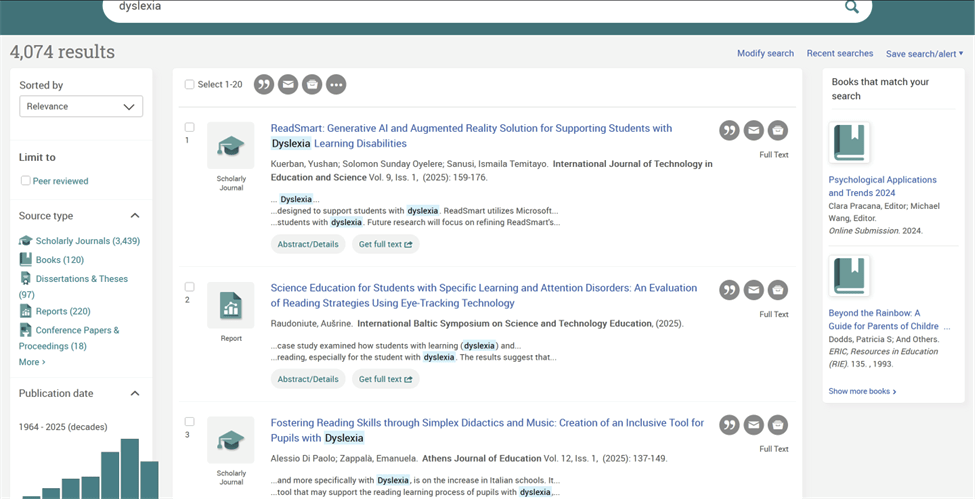
Task: Open the Relevance sort dropdown
Action: pos(81,106)
